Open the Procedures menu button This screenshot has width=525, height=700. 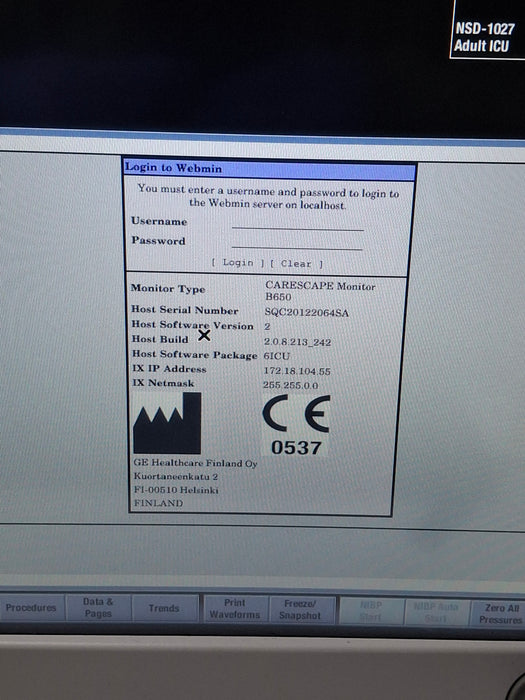pos(31,608)
